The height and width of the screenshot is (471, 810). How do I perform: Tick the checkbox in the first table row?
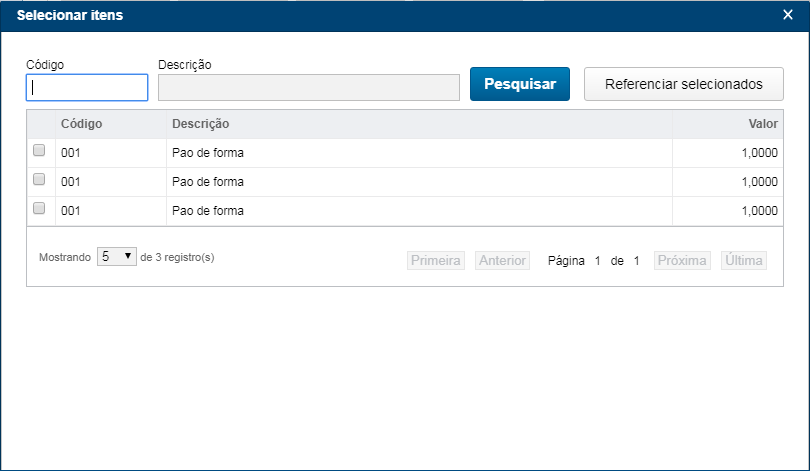pos(39,151)
